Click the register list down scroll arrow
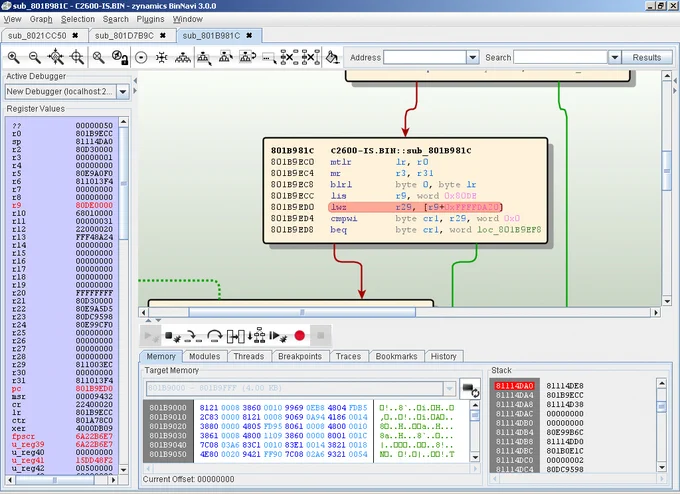This screenshot has width=680, height=494. click(x=124, y=469)
